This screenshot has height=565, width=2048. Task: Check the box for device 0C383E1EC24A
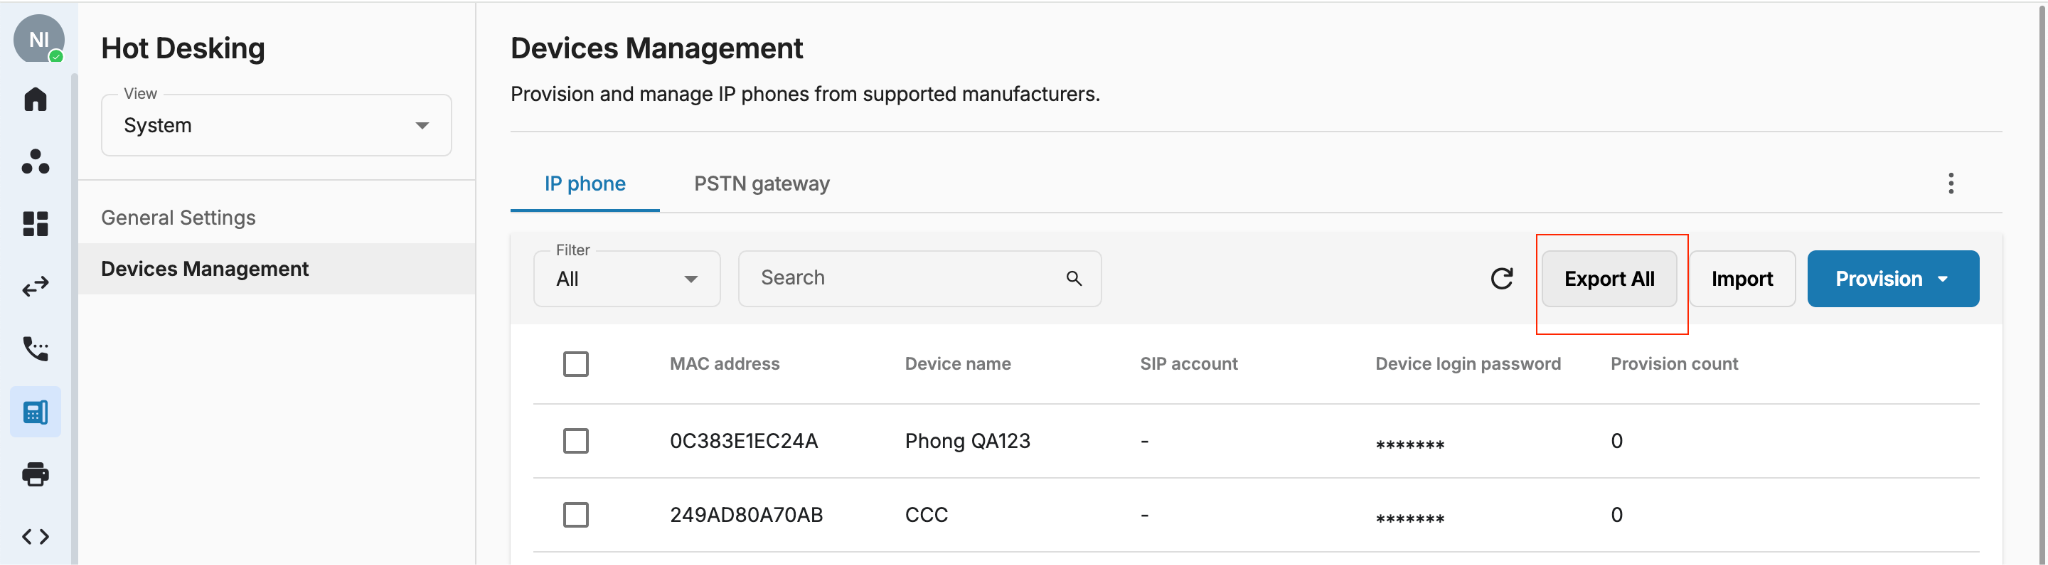(x=576, y=441)
